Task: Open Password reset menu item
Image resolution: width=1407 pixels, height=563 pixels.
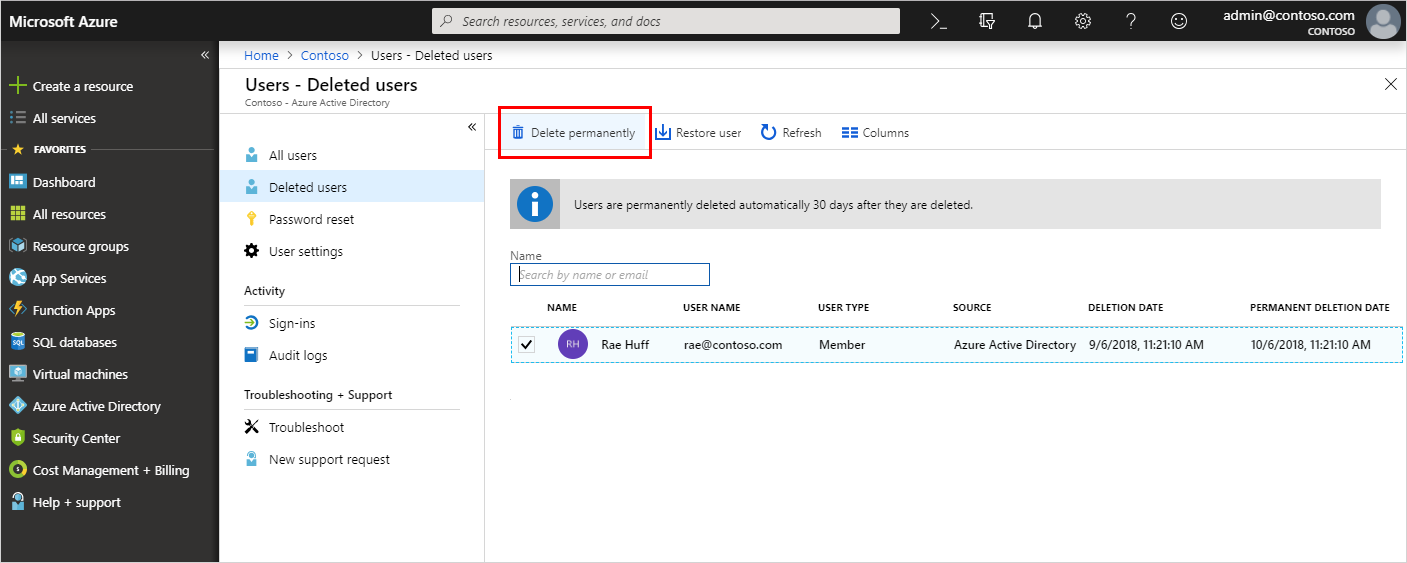Action: pyautogui.click(x=311, y=219)
